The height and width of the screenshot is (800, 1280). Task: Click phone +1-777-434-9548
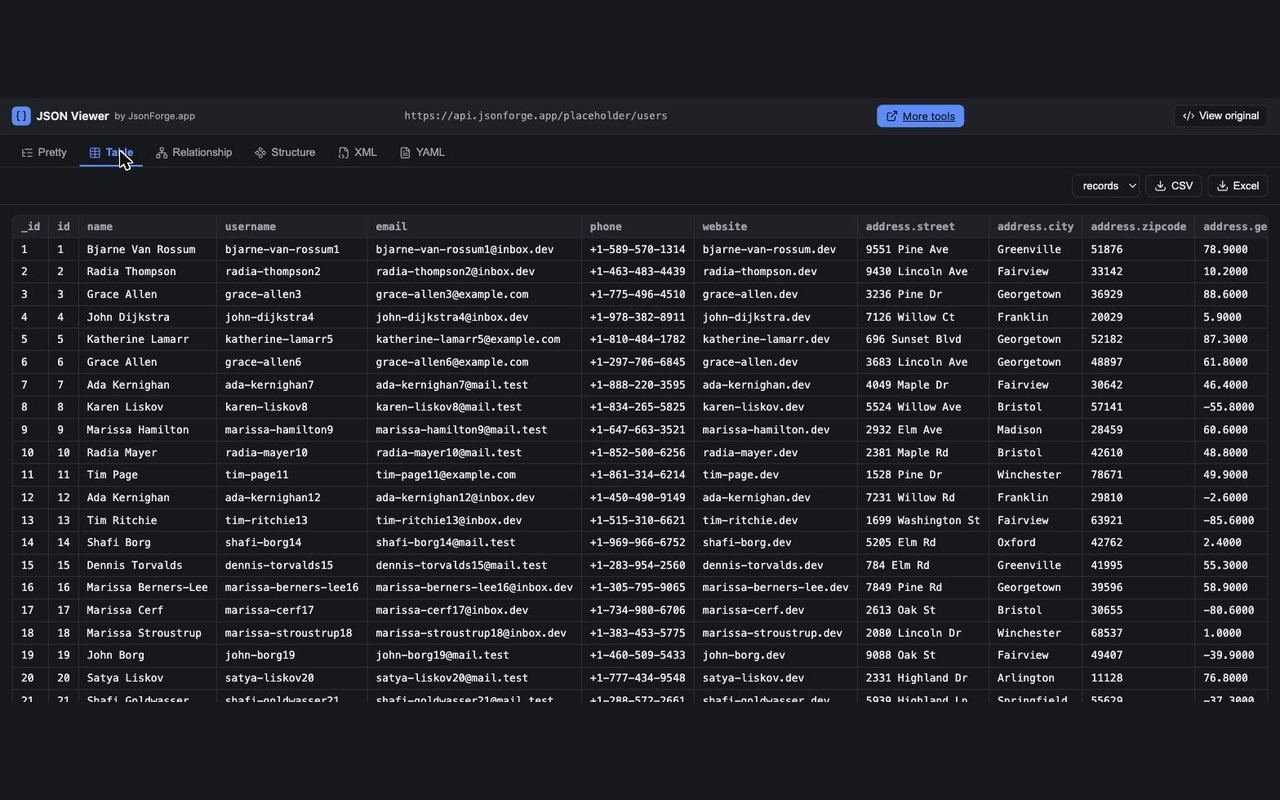(x=638, y=678)
